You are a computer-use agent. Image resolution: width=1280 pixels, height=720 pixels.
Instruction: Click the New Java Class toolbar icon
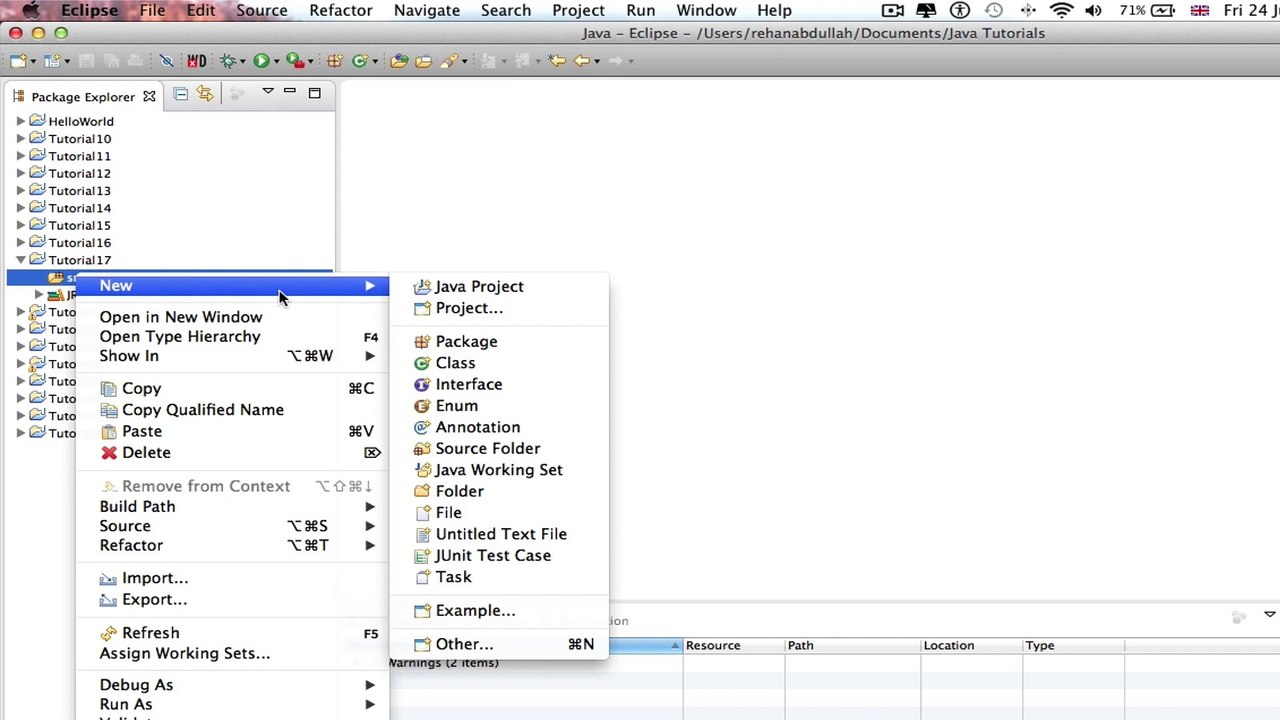click(359, 61)
